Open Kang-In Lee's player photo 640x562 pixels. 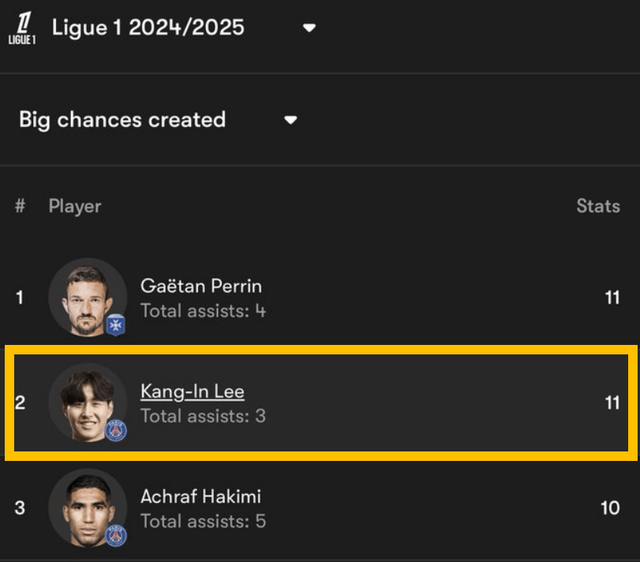(x=85, y=401)
